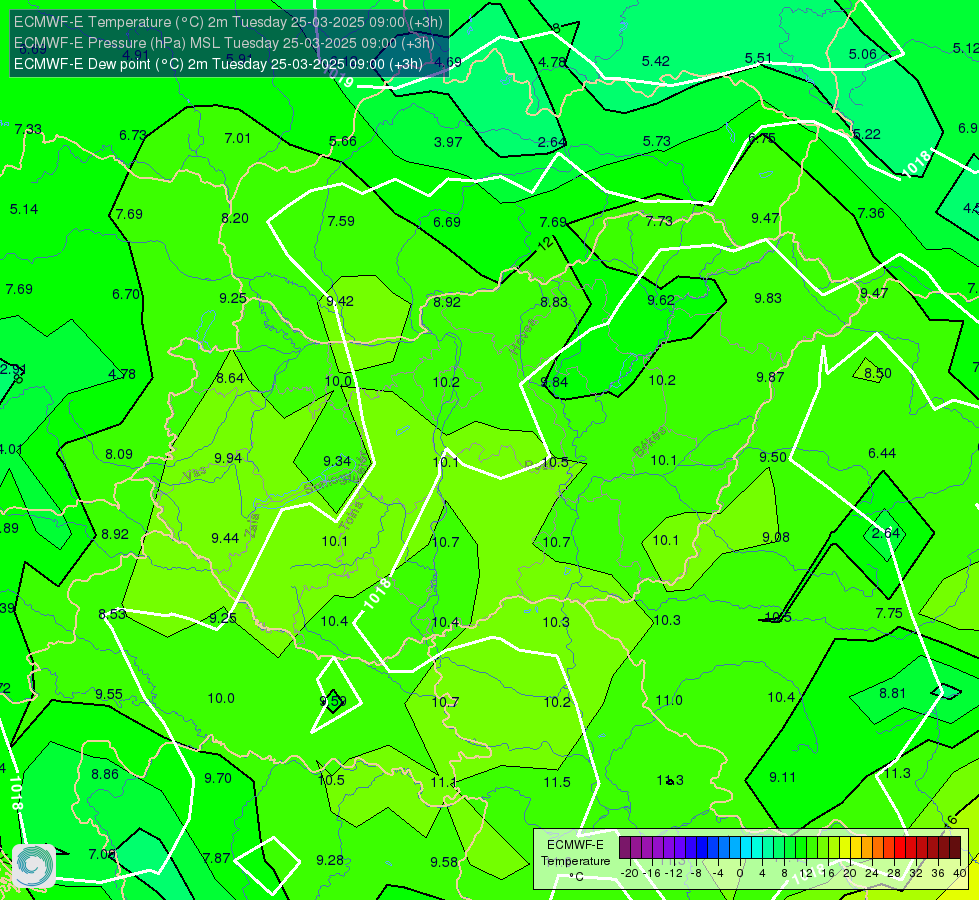Screen dimensions: 979x900
Task: Click the temperature value 6.44
Action: click(x=882, y=453)
